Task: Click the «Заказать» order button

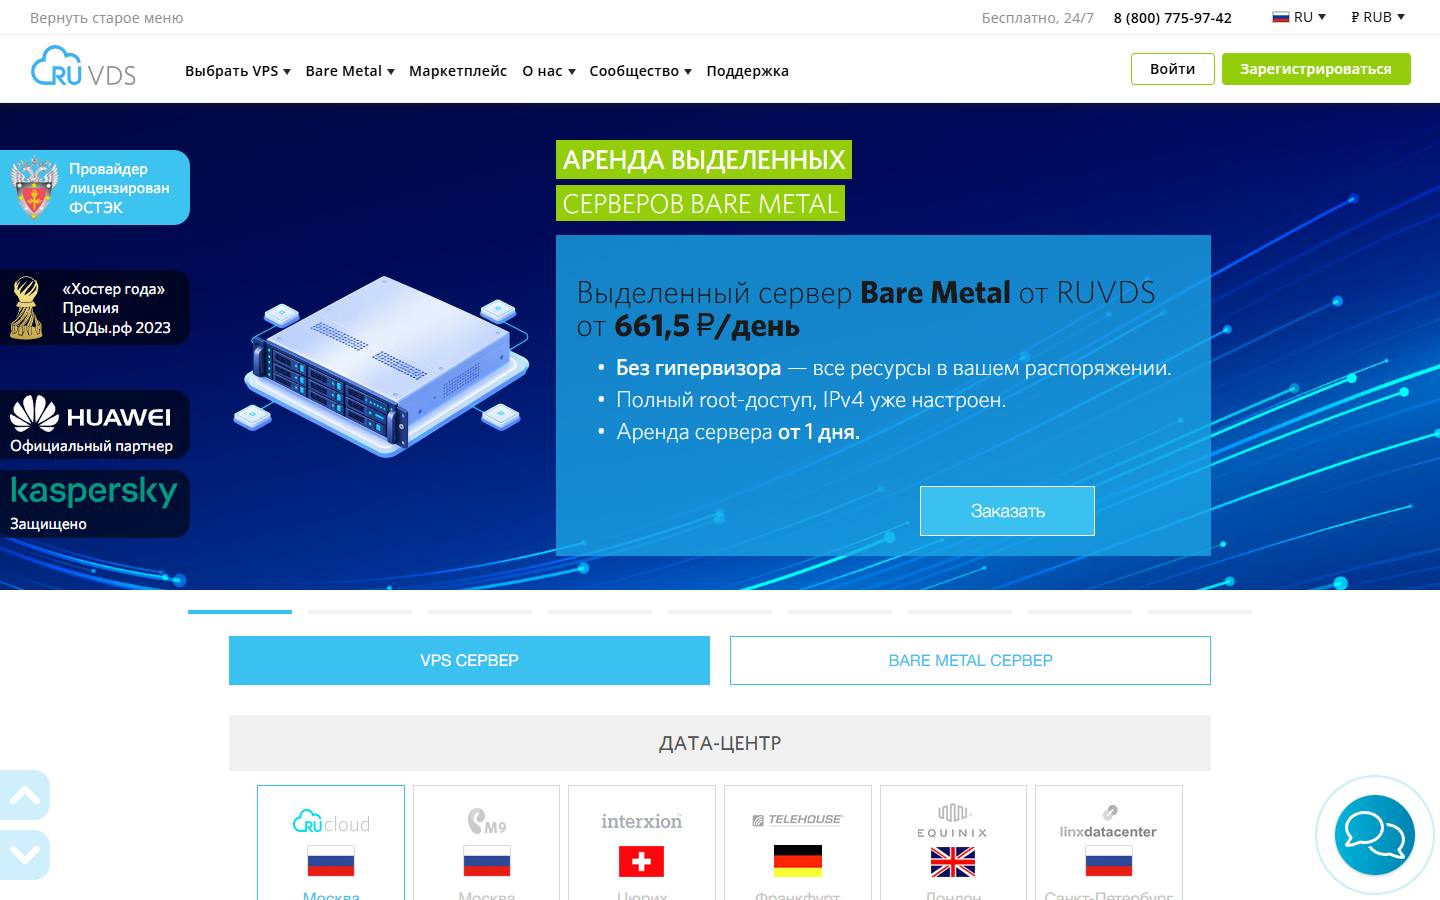Action: point(1007,511)
